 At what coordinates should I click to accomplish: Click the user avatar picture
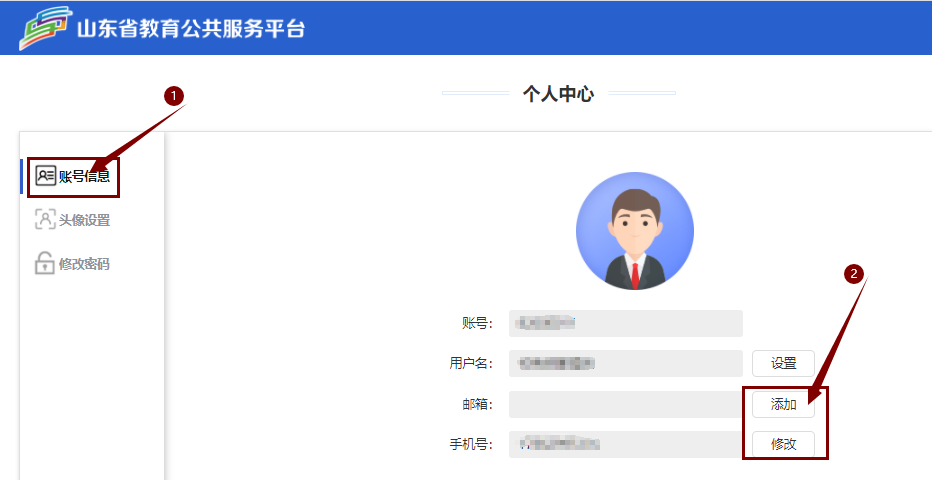[635, 231]
